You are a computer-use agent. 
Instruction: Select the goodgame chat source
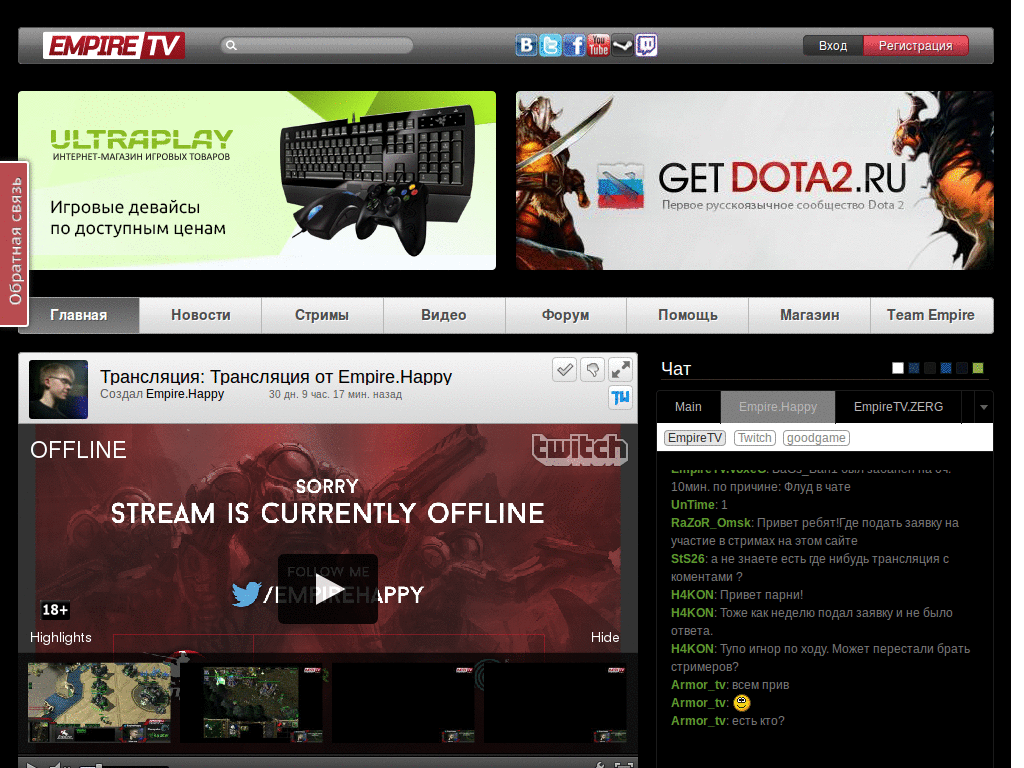[816, 438]
